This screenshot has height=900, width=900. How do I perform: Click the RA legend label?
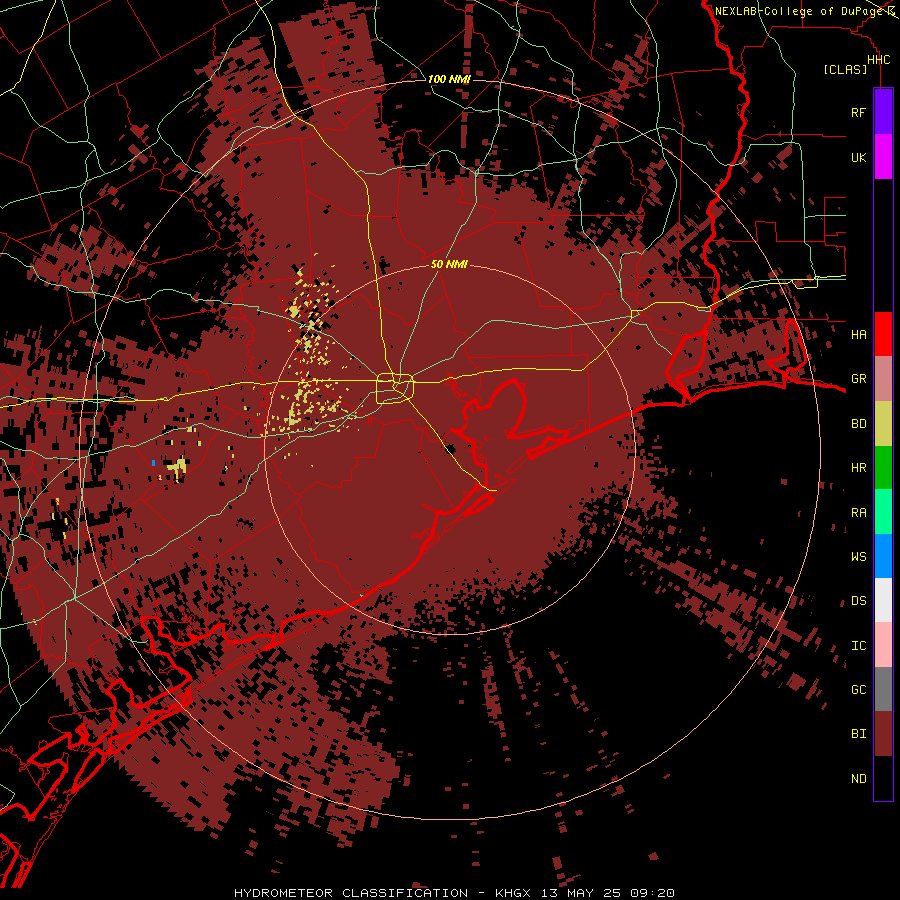tap(858, 513)
